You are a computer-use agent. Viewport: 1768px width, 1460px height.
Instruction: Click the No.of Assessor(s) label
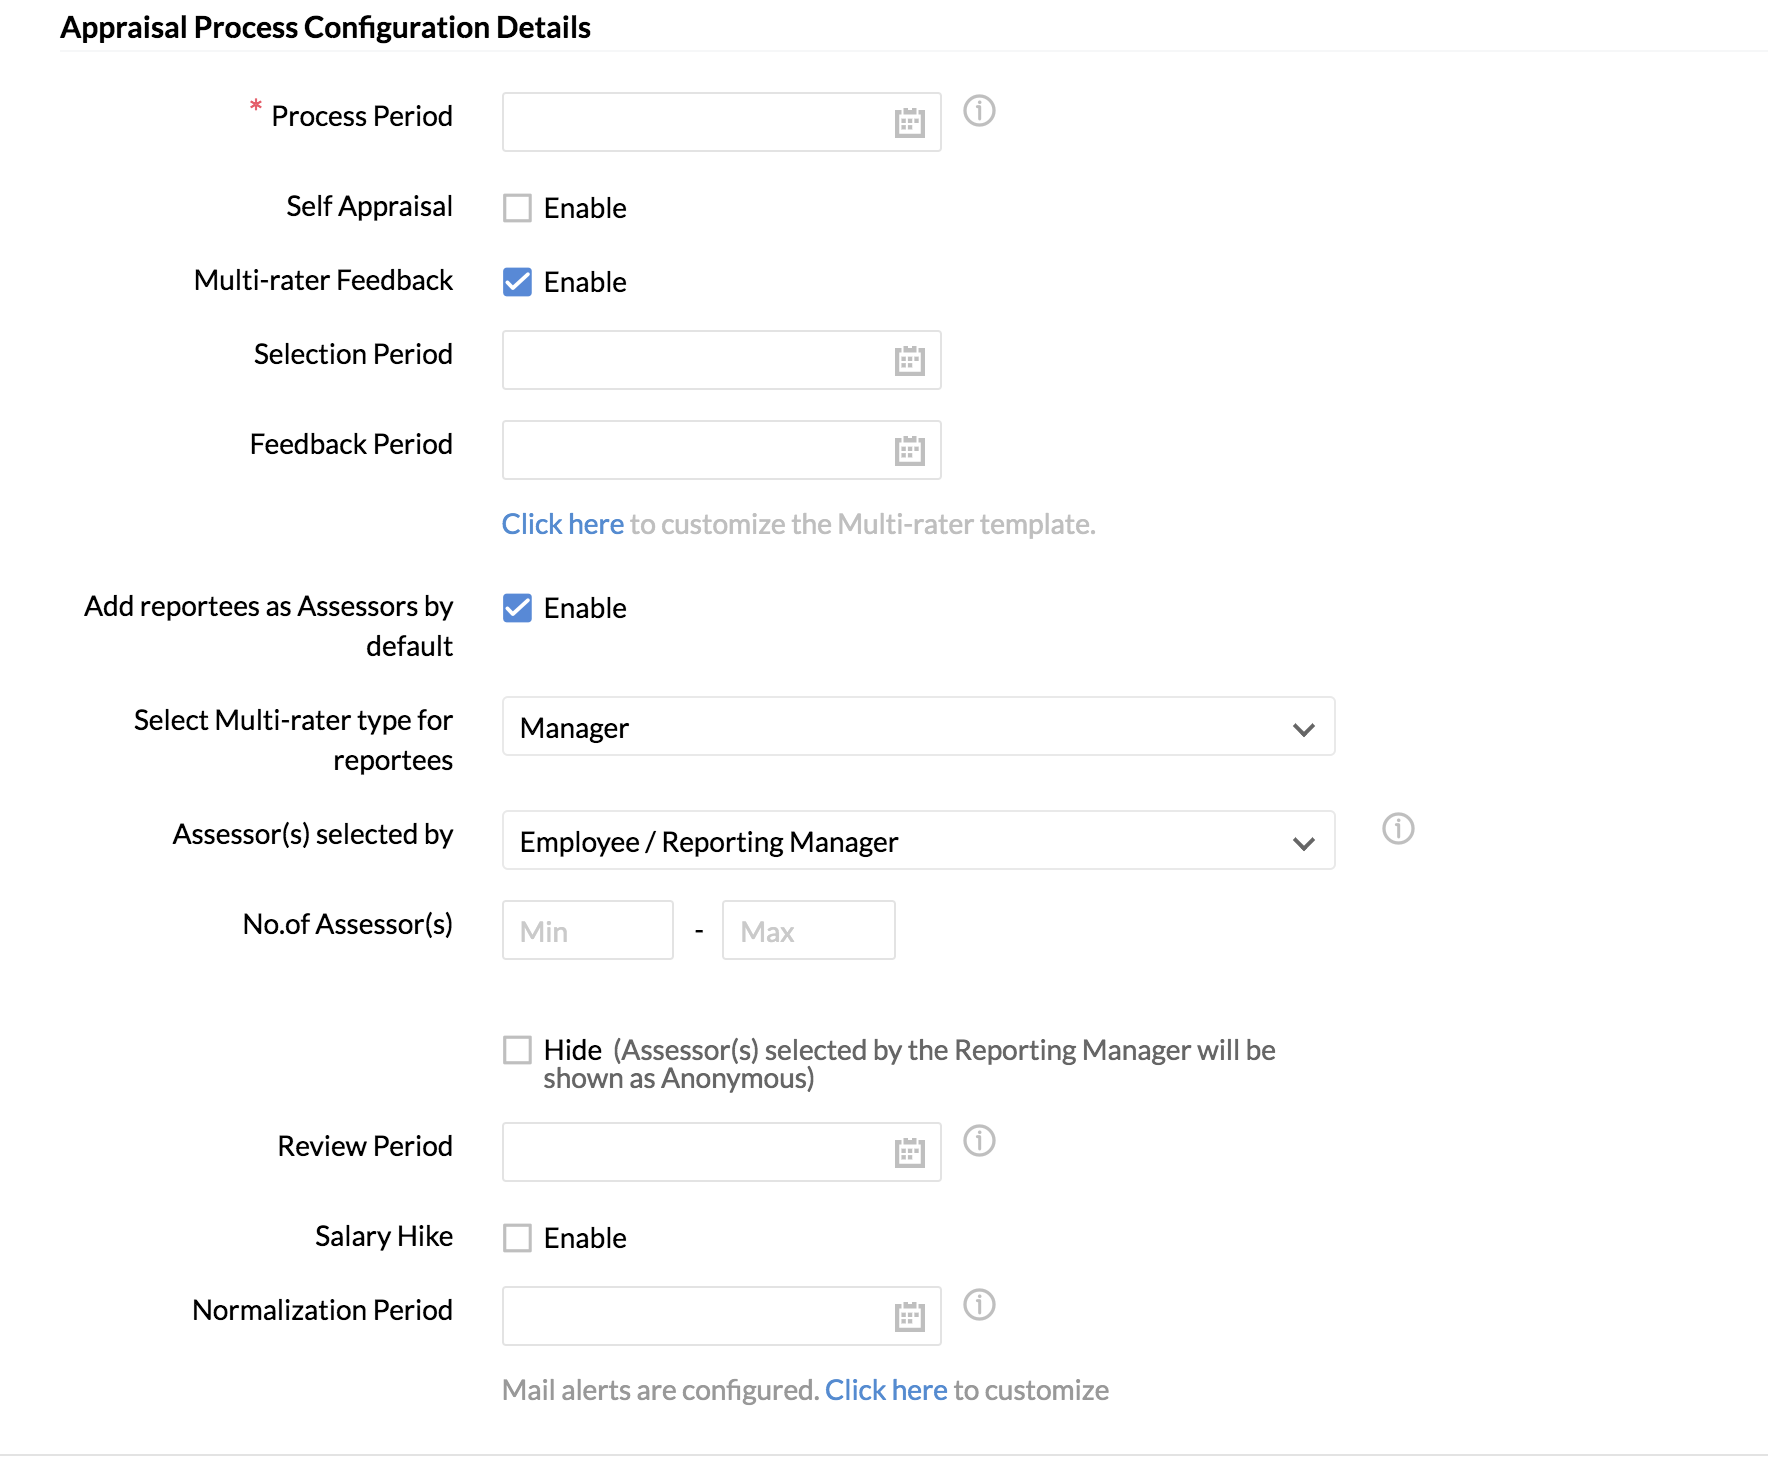pos(348,924)
